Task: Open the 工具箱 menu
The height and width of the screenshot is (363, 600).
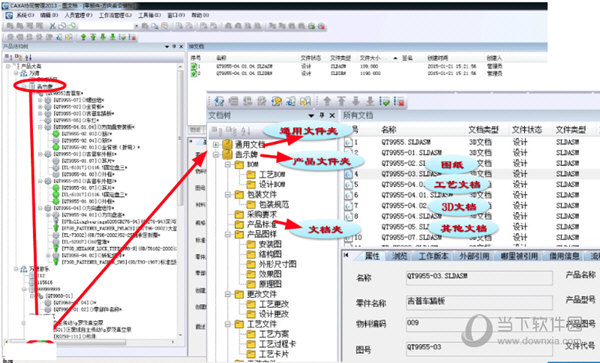Action: pyautogui.click(x=149, y=15)
